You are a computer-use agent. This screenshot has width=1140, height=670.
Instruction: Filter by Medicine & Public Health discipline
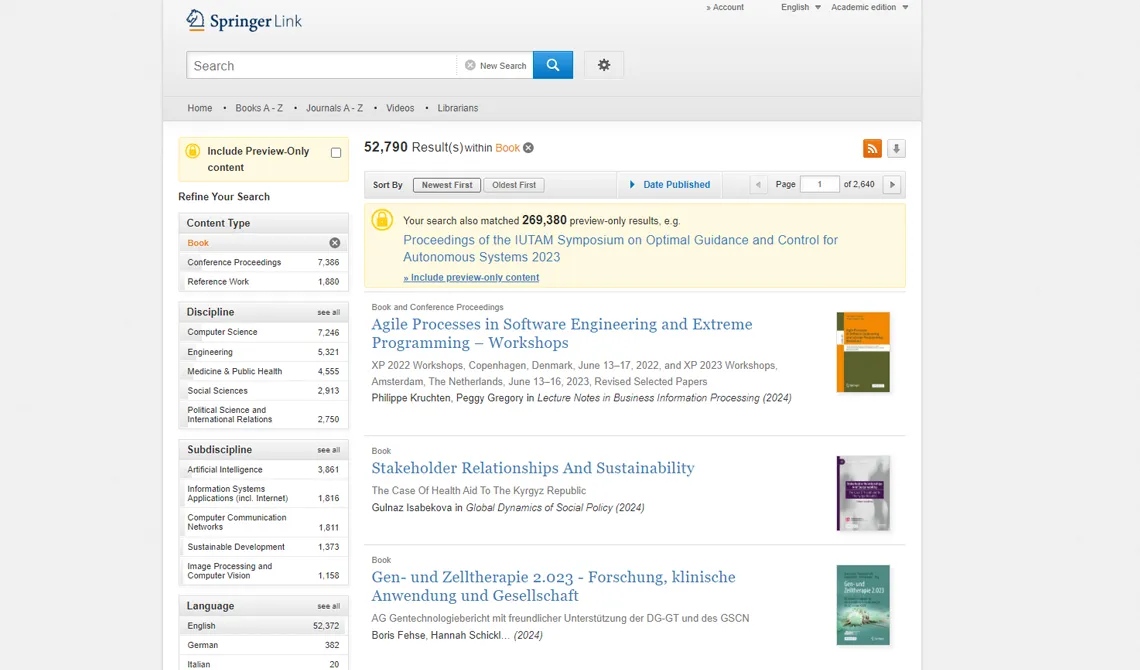[263, 371]
